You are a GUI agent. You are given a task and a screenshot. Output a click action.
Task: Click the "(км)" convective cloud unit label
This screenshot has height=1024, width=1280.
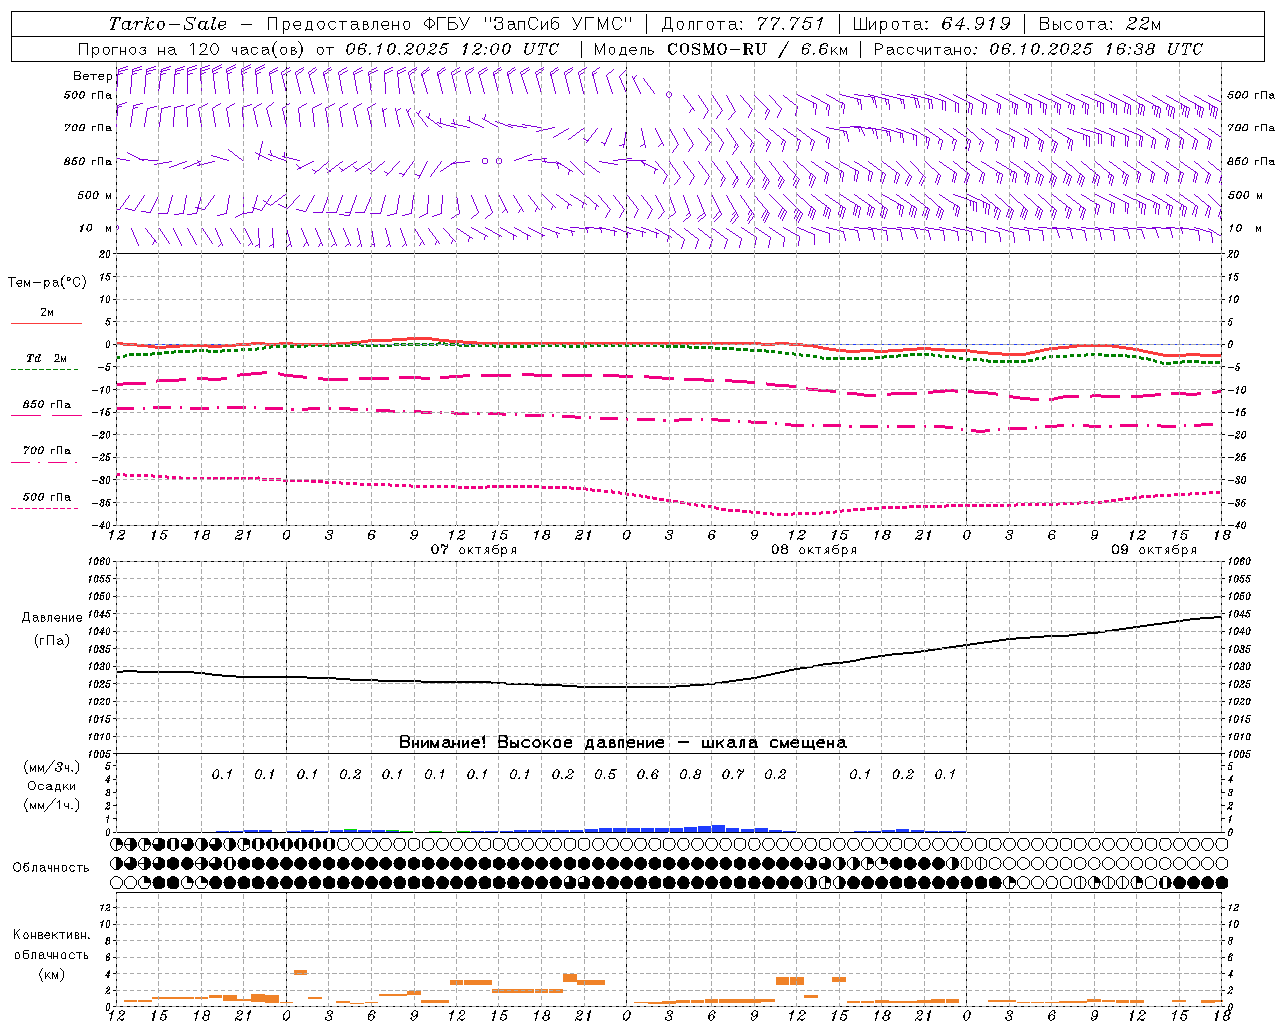pyautogui.click(x=52, y=974)
